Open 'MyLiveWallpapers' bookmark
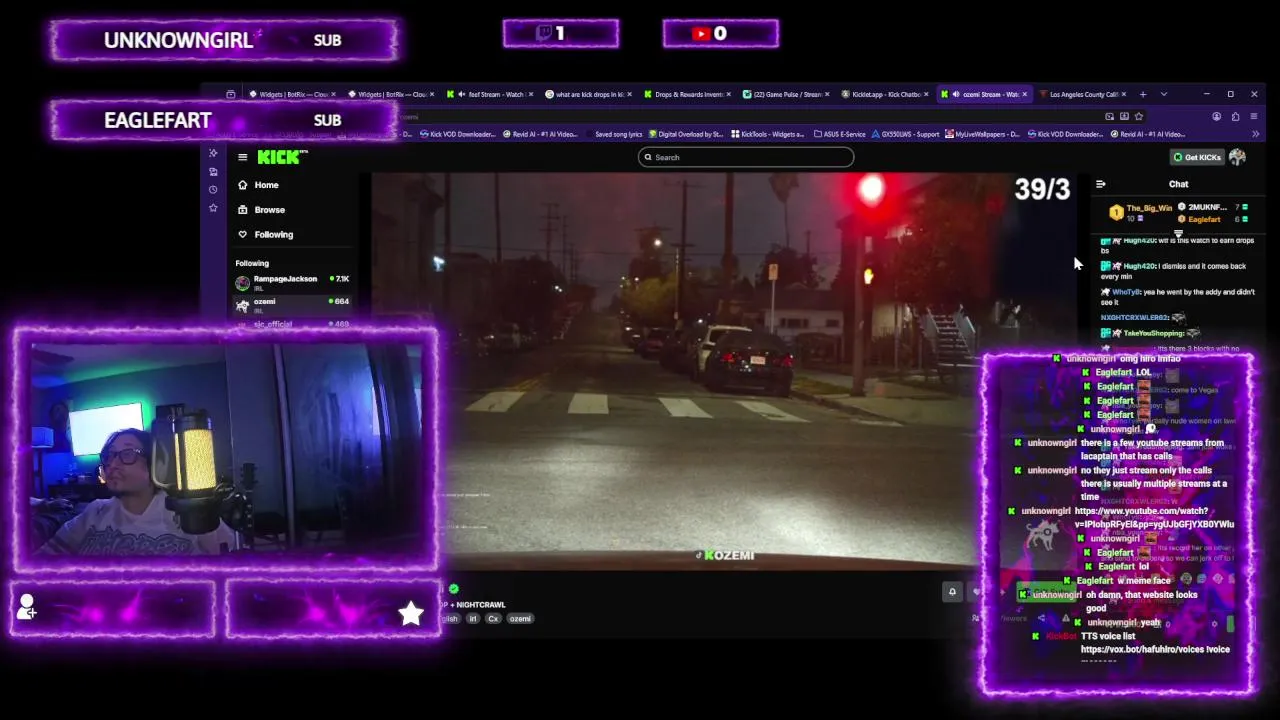 [x=983, y=134]
